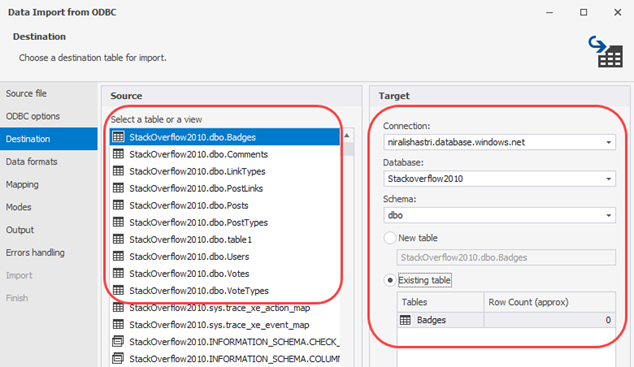Viewport: 634px width, 367px height.
Task: Click the view icon for INFORMATION_SCHEMA.COLUM entry
Action: point(118,359)
